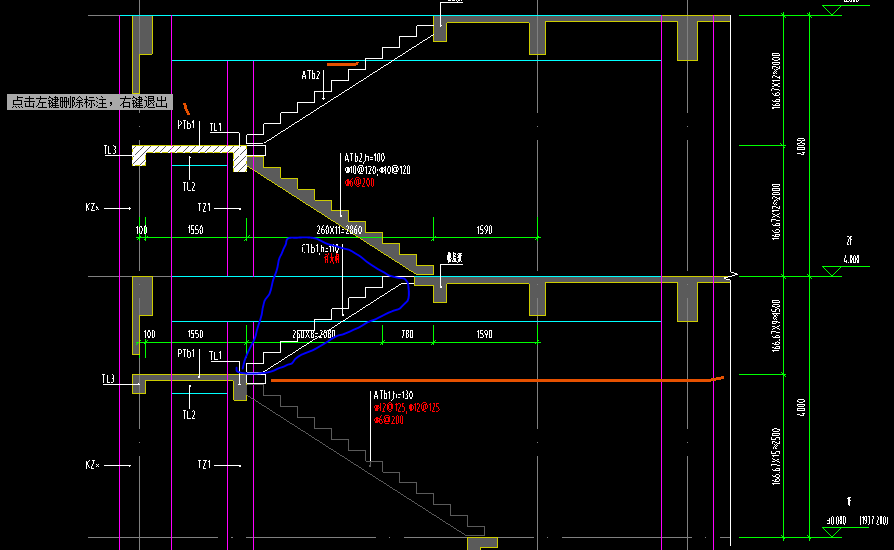This screenshot has width=894, height=550.
Task: Select the '166.67X9=1500' vertical dimension
Action: point(776,326)
